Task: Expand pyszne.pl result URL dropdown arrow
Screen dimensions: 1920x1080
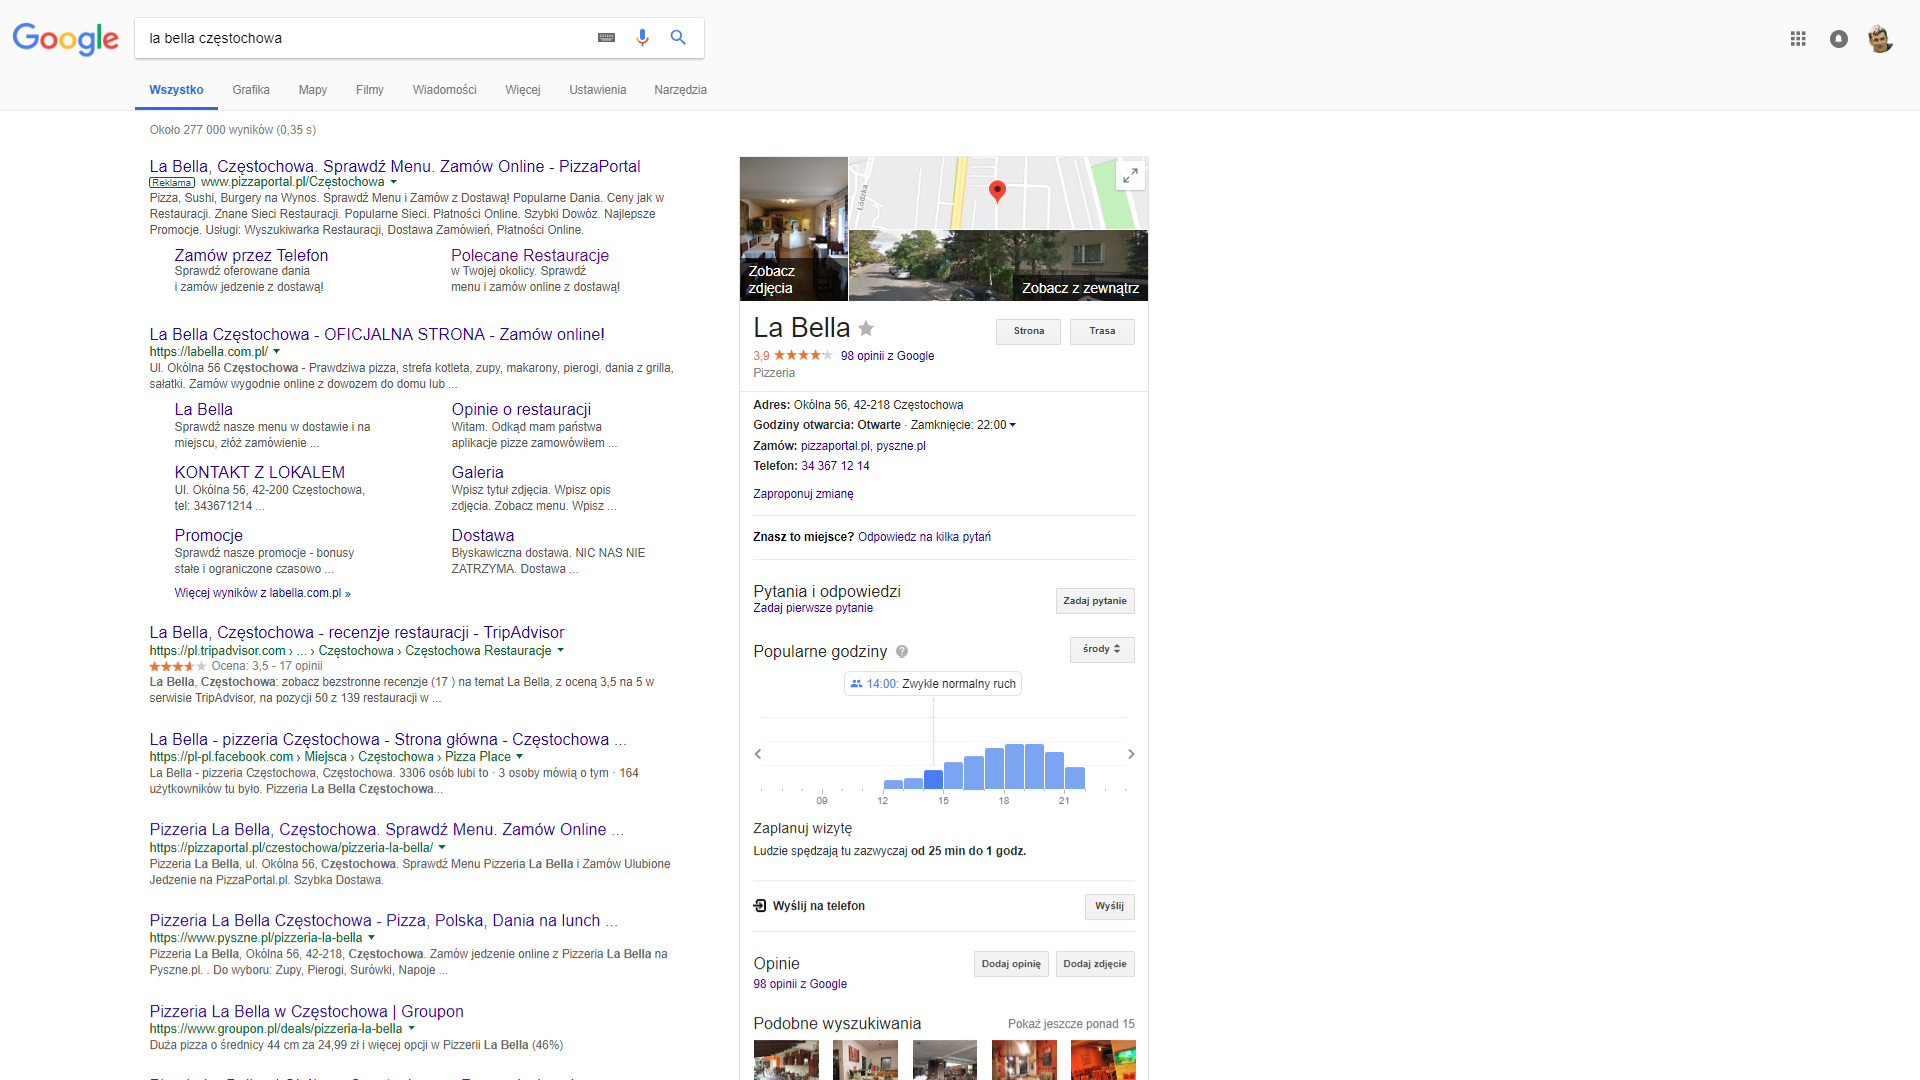Action: [371, 938]
